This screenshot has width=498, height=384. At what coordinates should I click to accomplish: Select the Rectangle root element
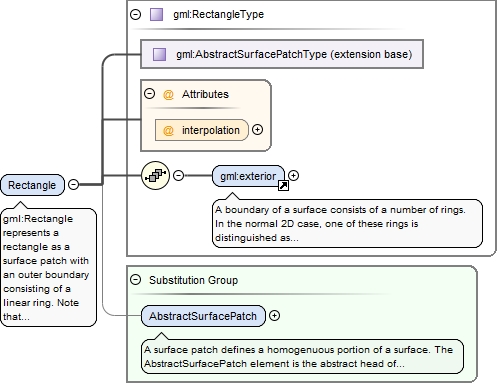pos(32,185)
